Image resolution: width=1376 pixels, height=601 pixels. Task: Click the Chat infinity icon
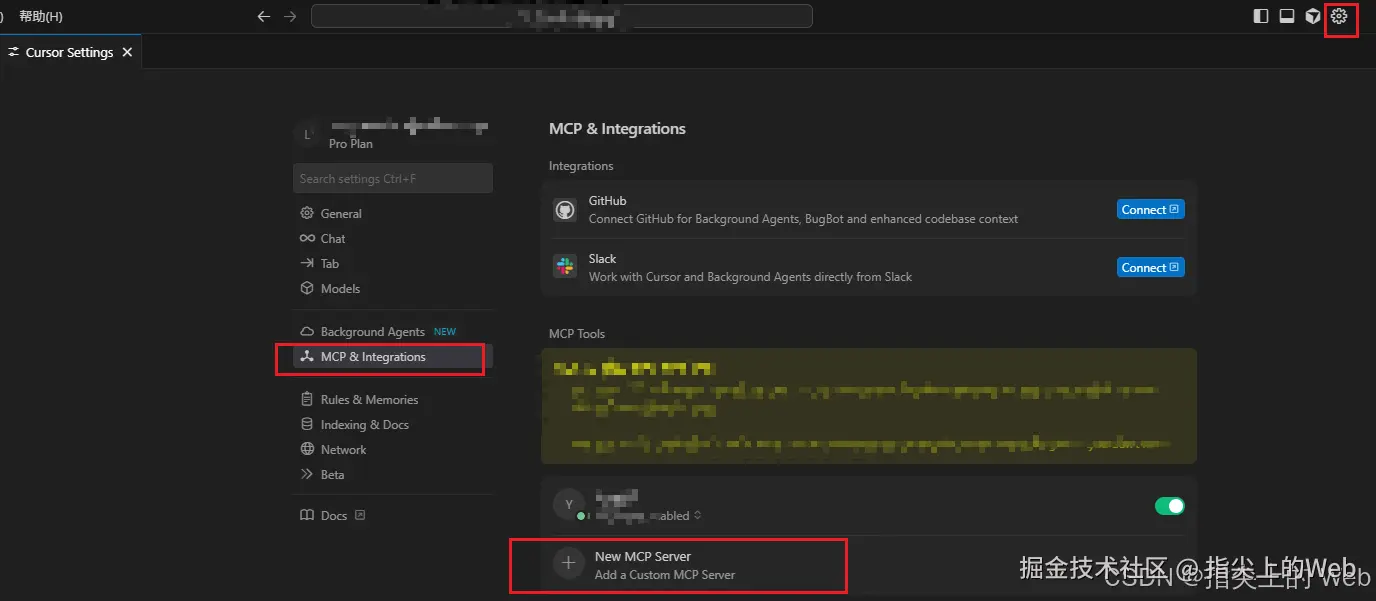(307, 238)
